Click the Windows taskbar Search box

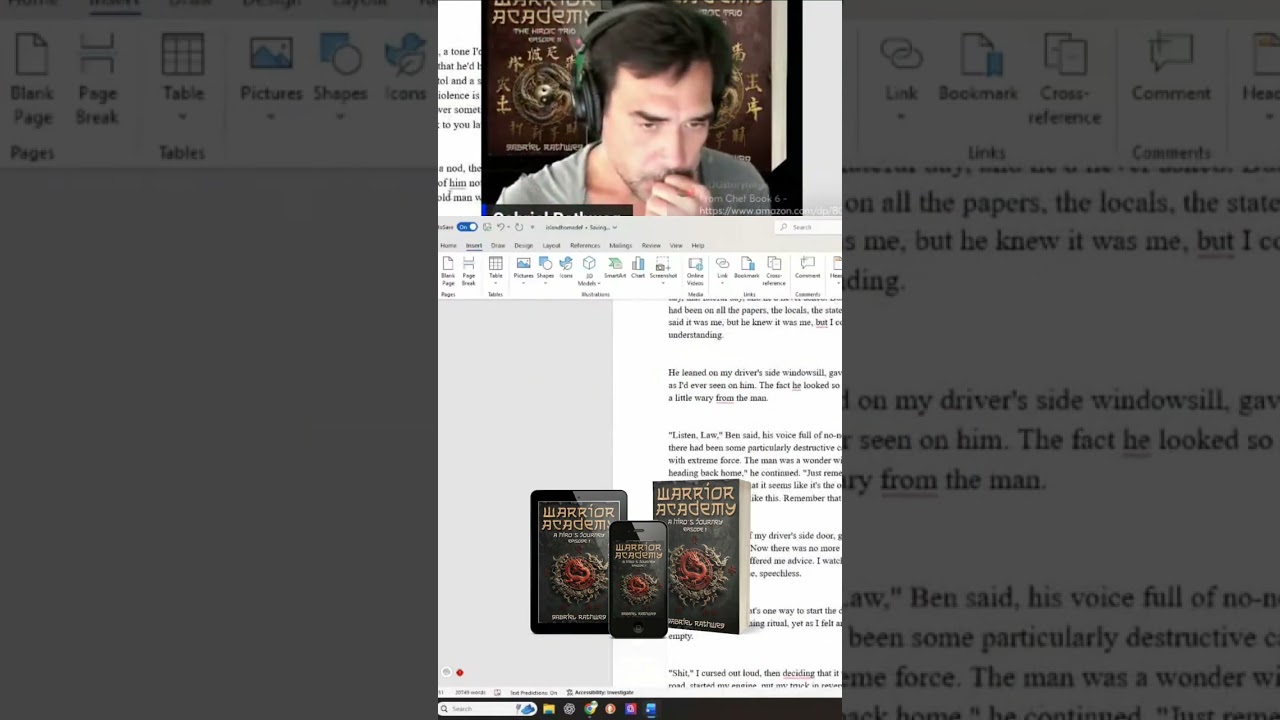[488, 709]
